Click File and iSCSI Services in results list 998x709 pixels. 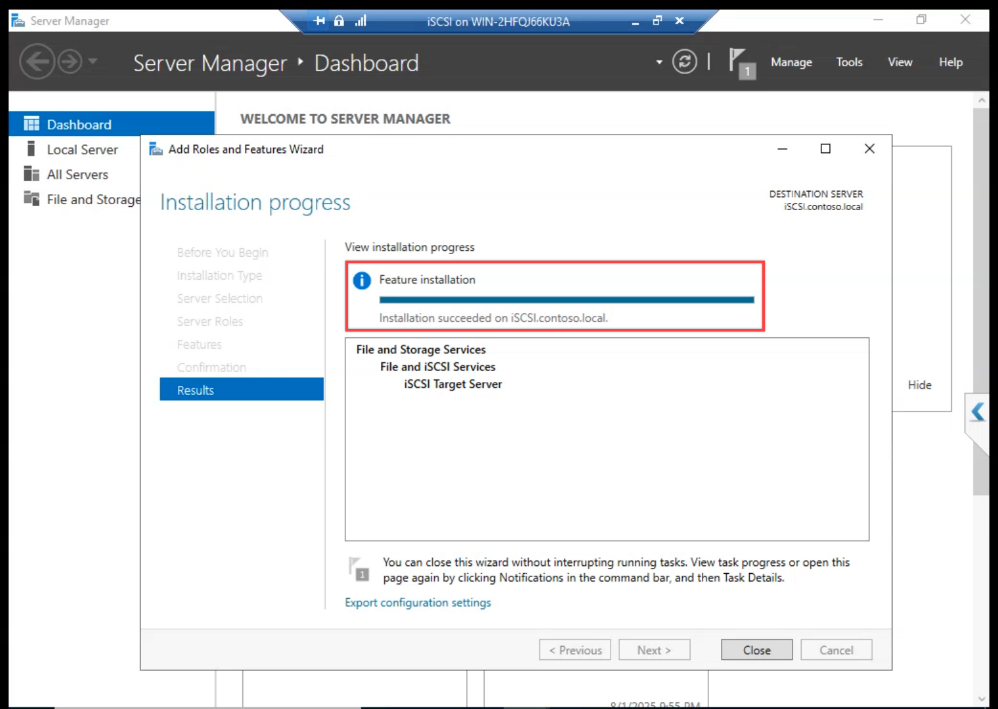(437, 367)
